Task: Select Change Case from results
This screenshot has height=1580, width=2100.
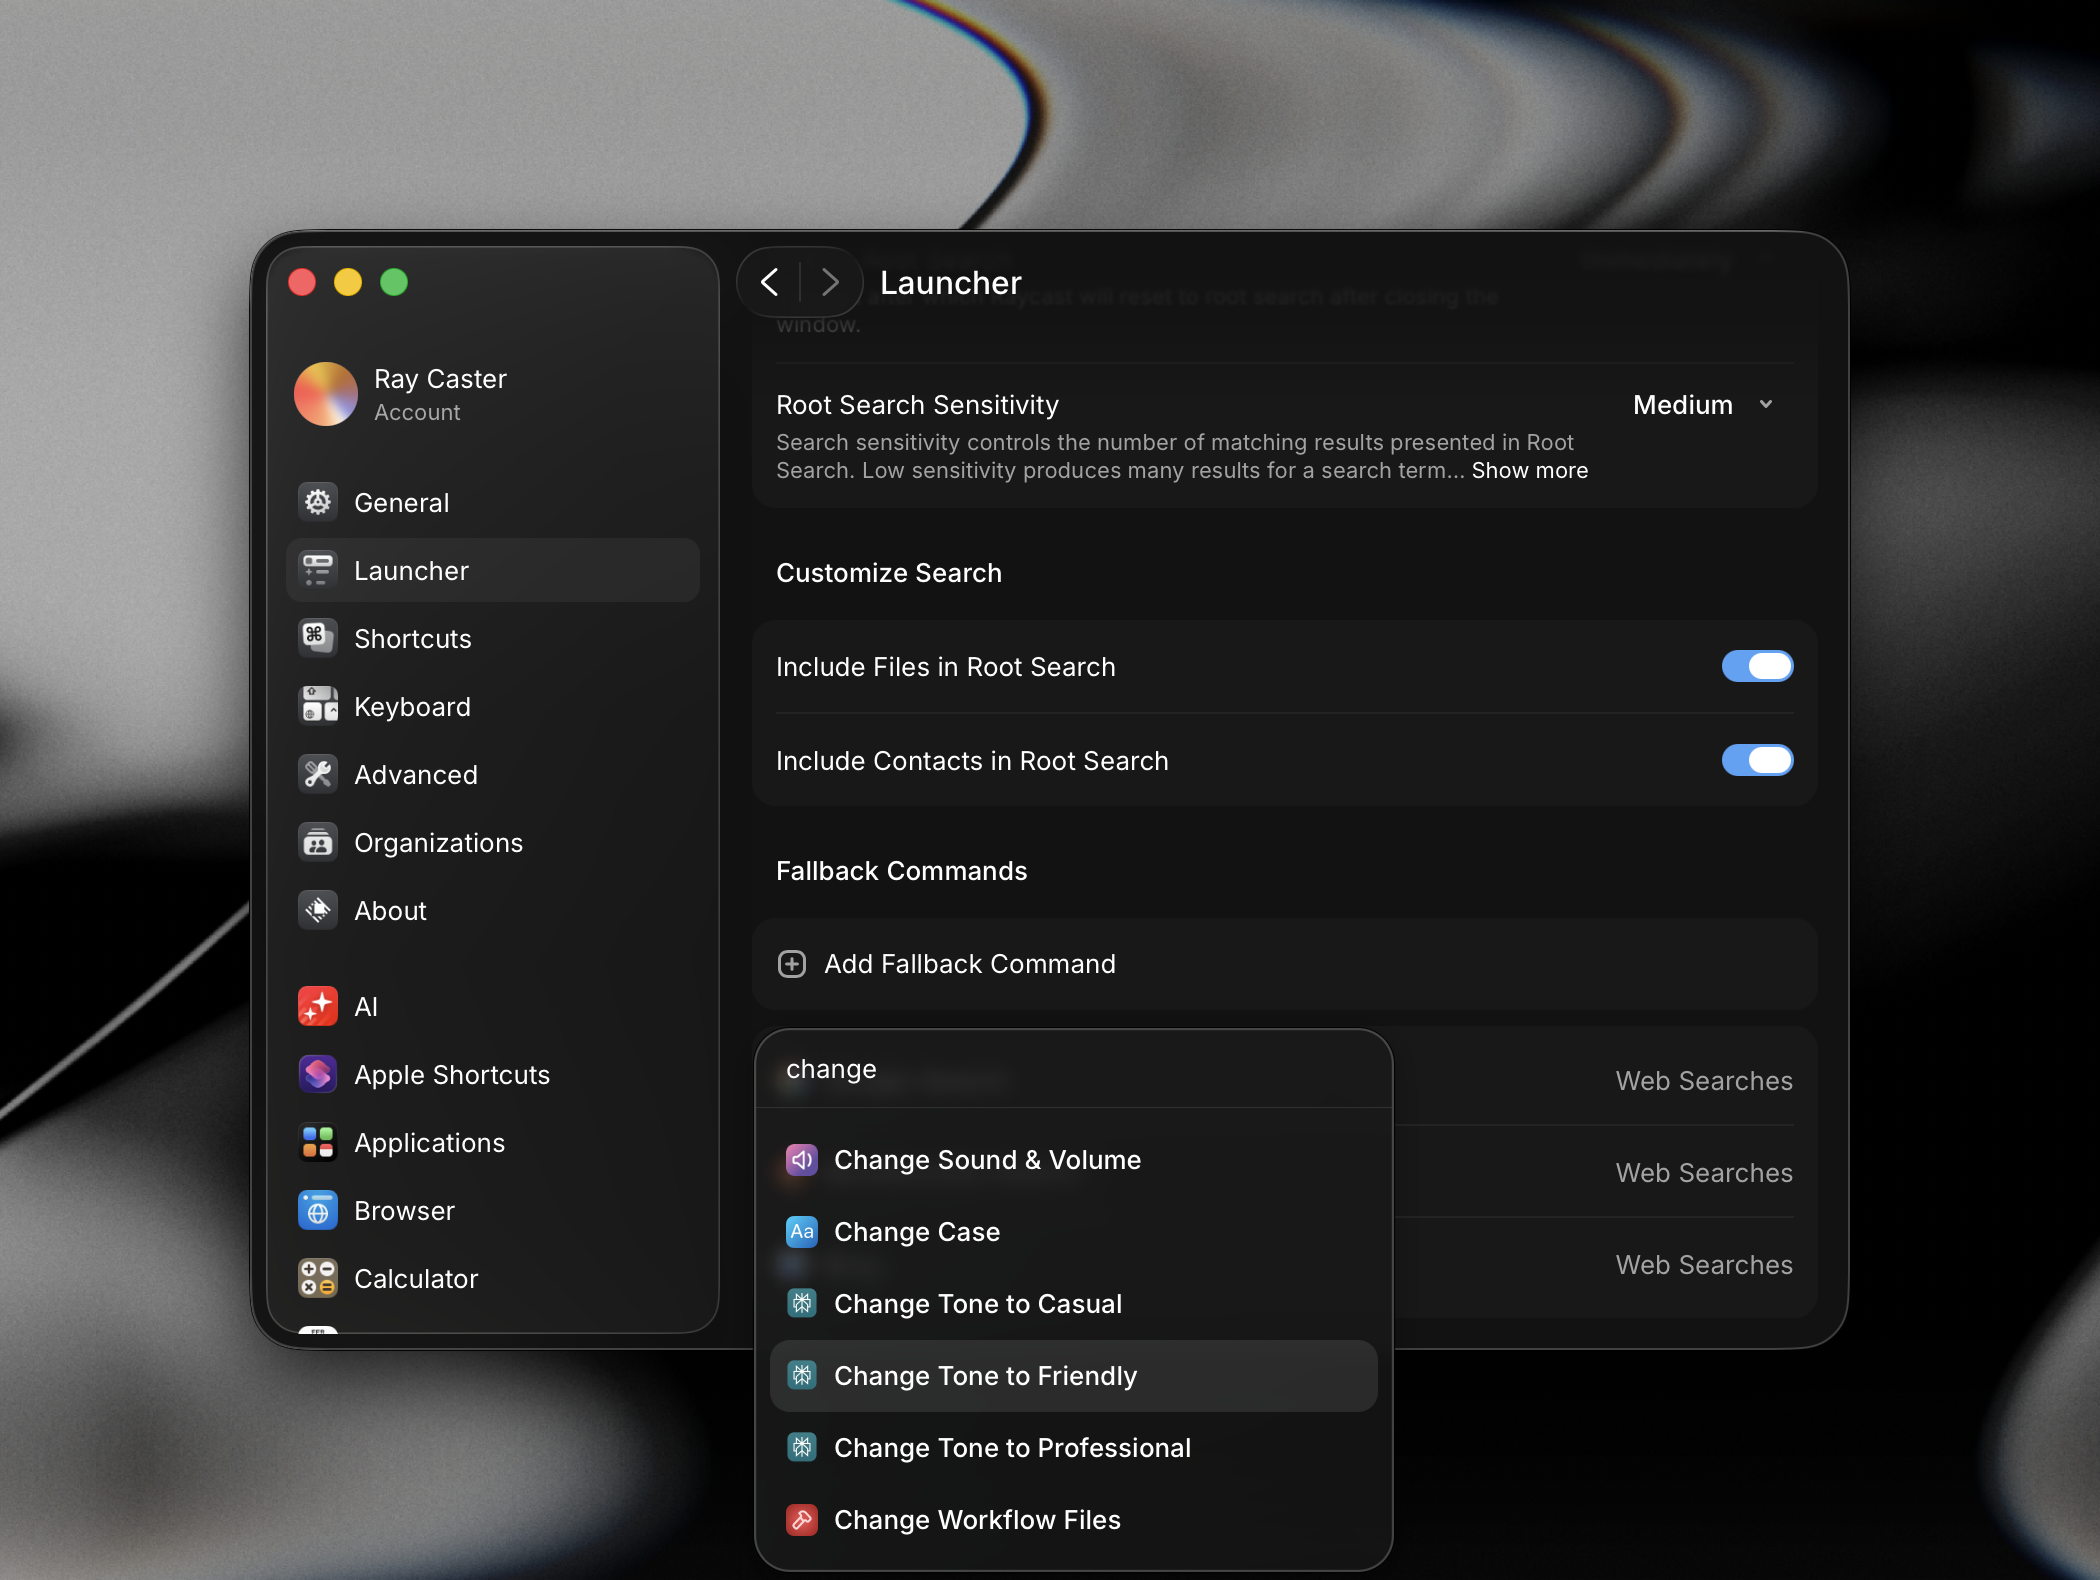Action: click(1074, 1232)
